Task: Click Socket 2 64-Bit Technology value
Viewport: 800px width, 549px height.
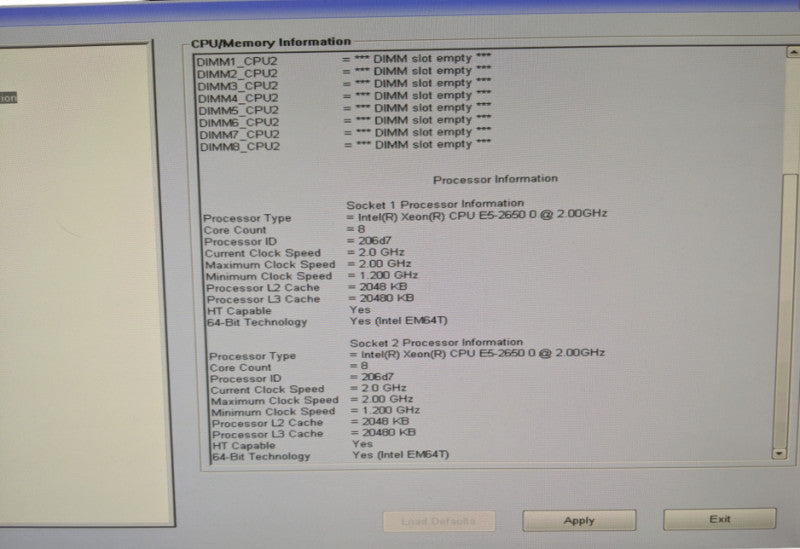Action: tap(401, 454)
